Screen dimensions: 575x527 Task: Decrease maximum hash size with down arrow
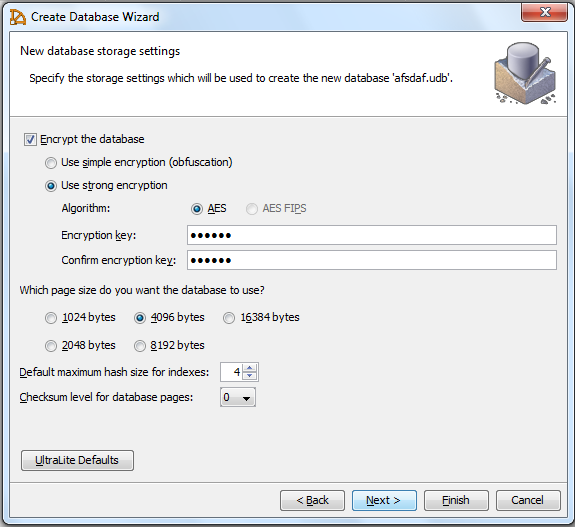[250, 376]
